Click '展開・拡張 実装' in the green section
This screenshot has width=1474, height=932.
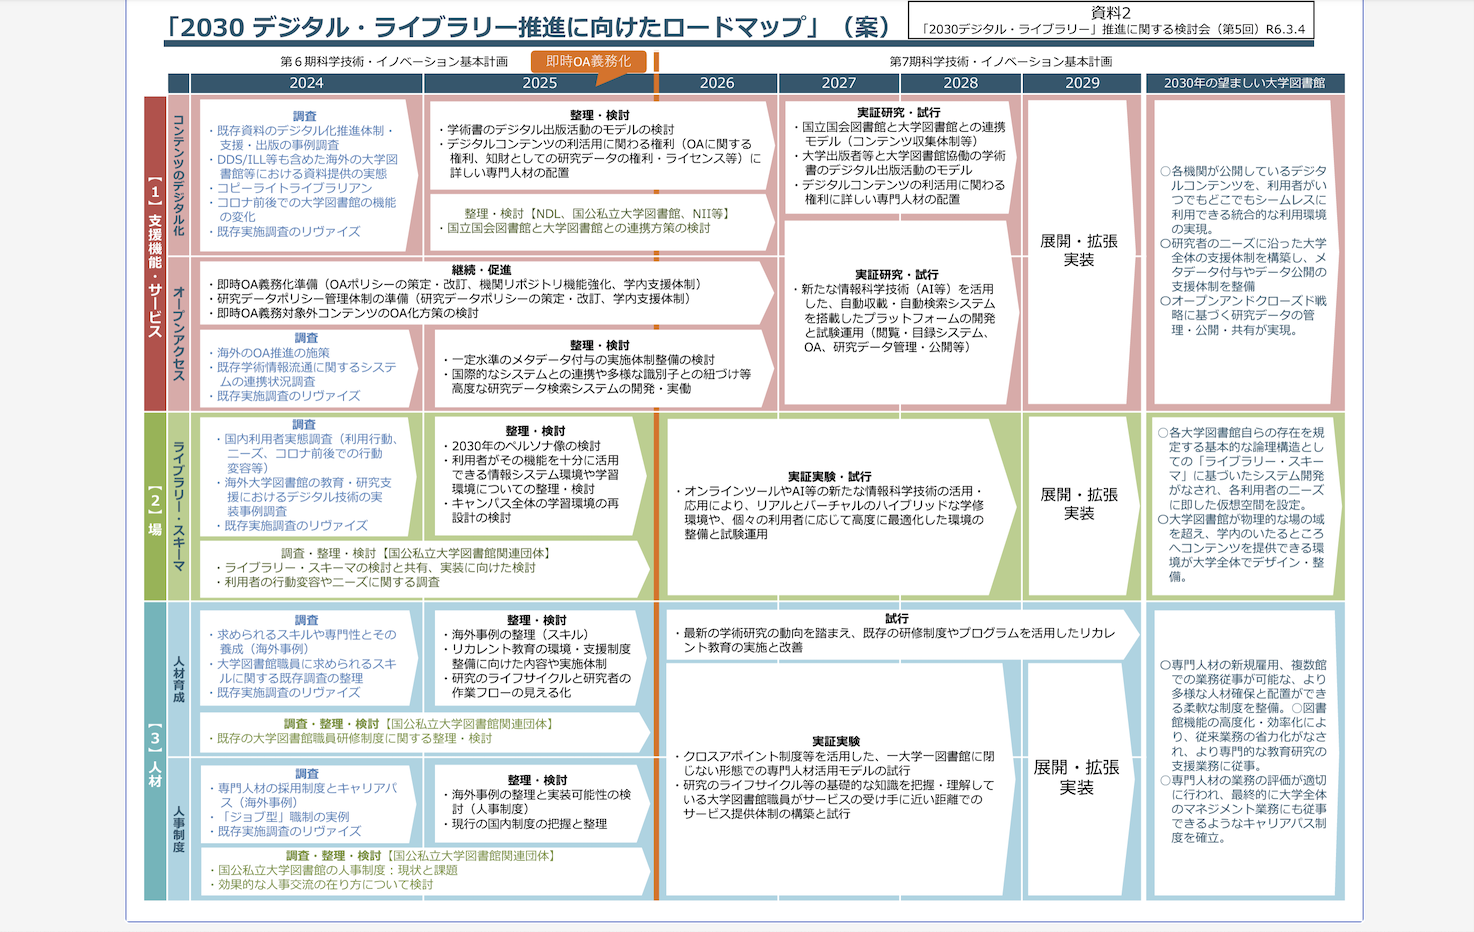(x=1079, y=504)
